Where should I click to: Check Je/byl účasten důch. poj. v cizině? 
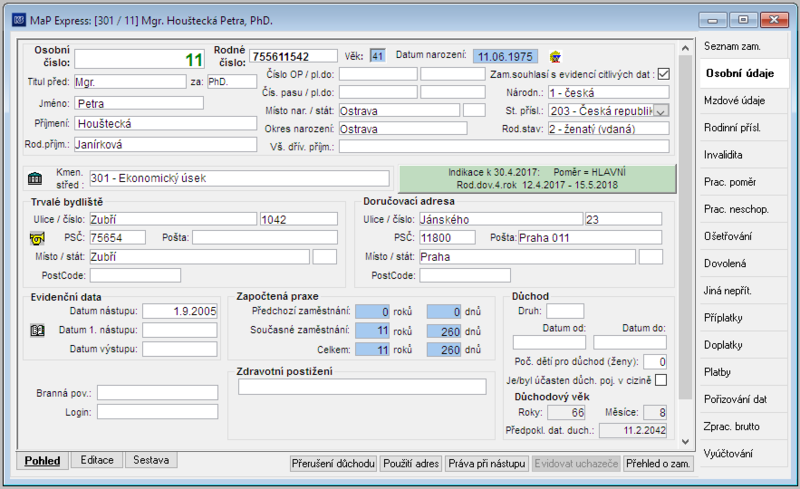[x=661, y=380]
